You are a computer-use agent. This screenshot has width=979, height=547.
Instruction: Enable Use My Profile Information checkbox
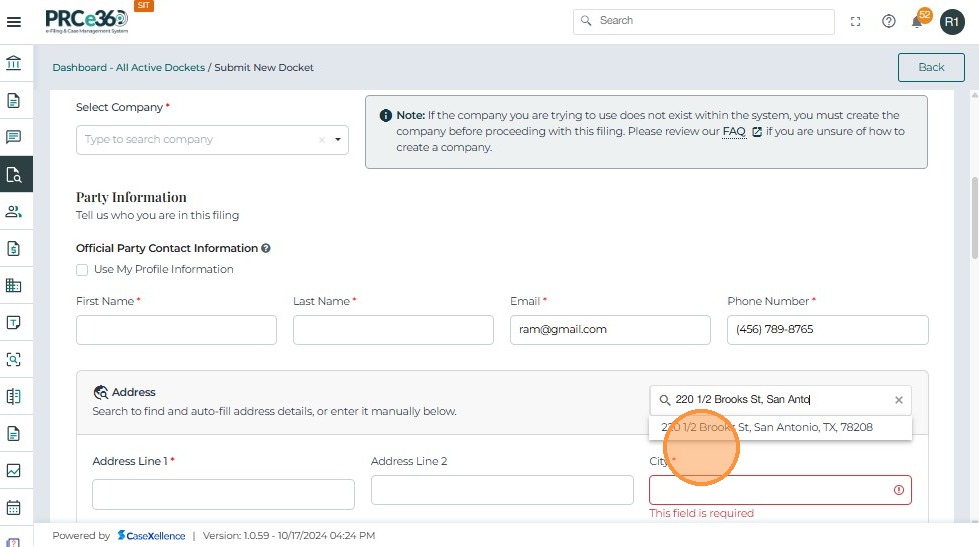82,270
